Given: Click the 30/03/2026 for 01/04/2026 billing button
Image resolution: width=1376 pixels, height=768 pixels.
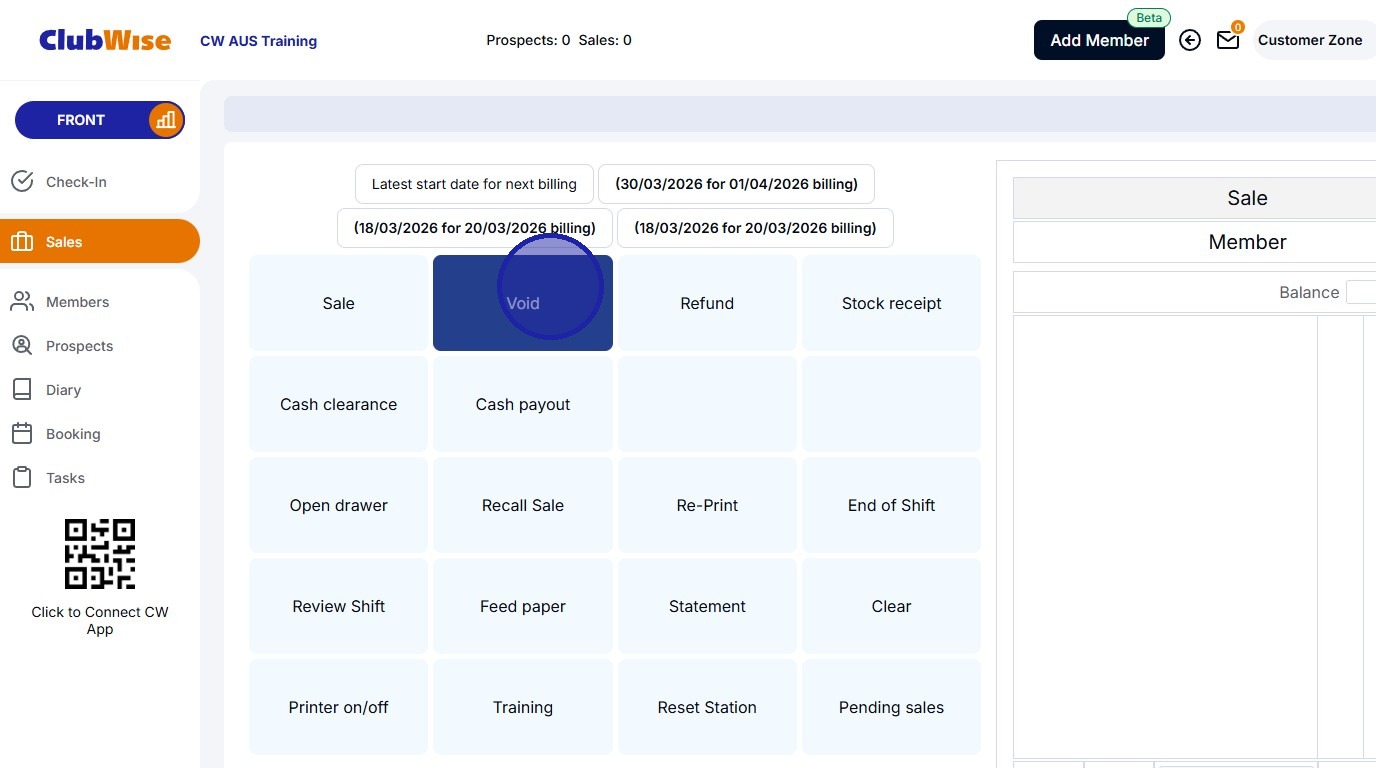Looking at the screenshot, I should (736, 184).
